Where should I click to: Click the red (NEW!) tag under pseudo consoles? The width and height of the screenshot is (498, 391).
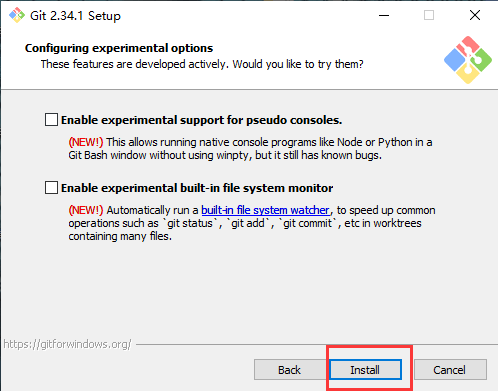click(86, 142)
